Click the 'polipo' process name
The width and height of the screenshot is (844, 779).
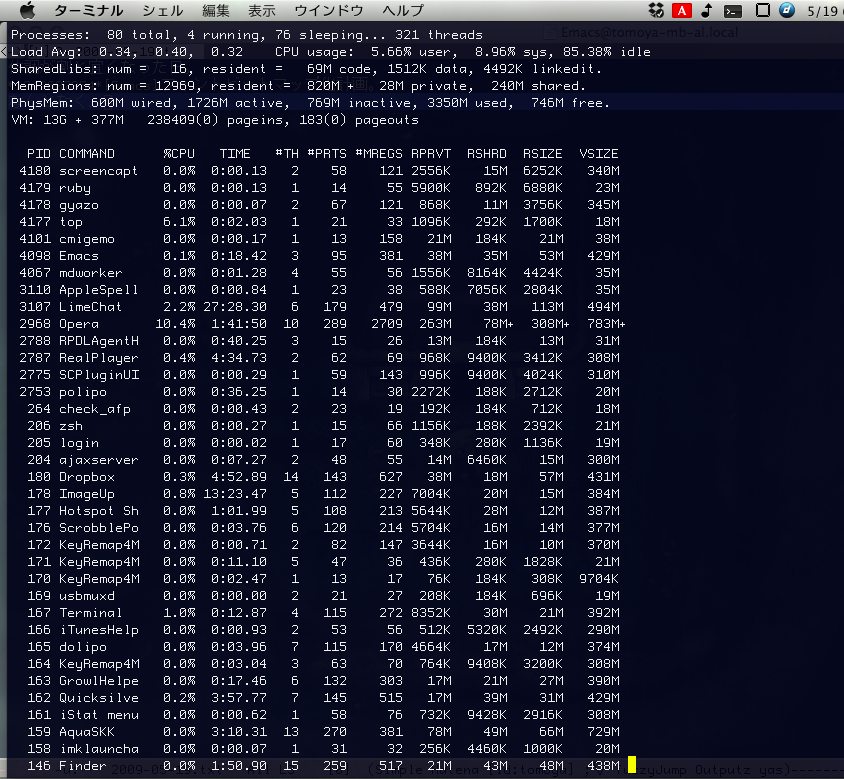click(x=83, y=392)
